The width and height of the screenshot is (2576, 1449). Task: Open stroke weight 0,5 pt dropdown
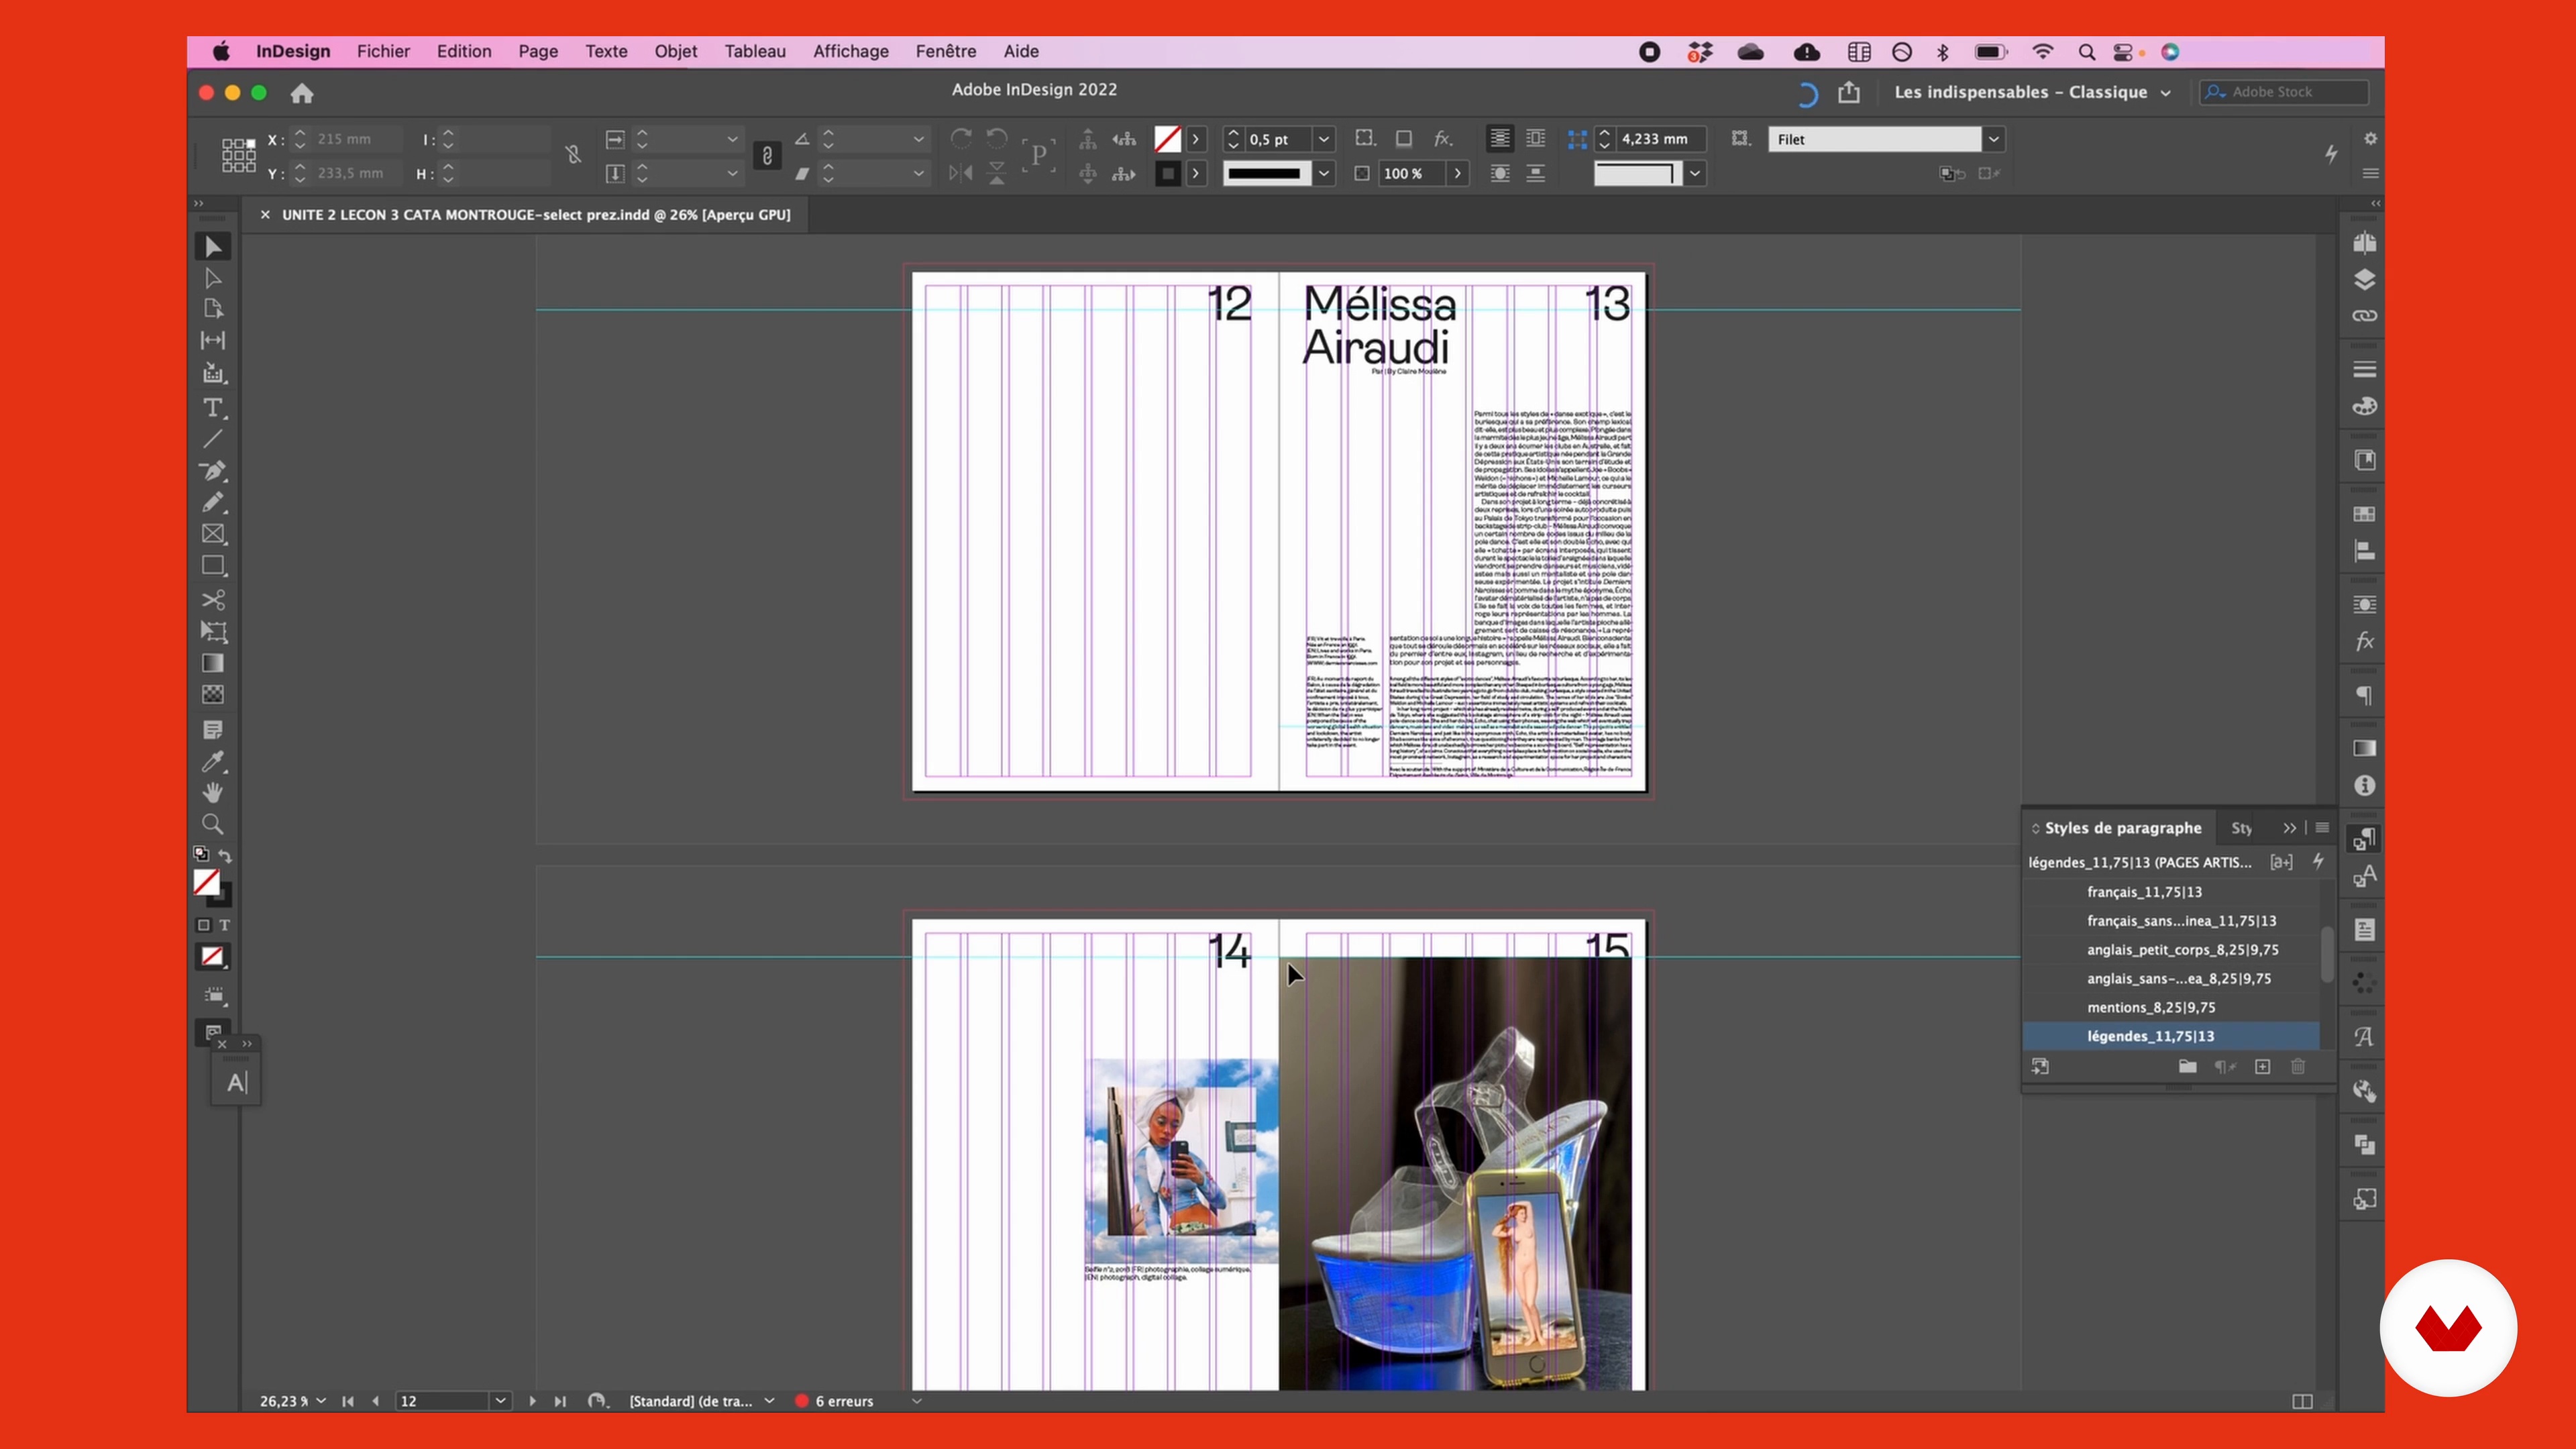pyautogui.click(x=1324, y=140)
